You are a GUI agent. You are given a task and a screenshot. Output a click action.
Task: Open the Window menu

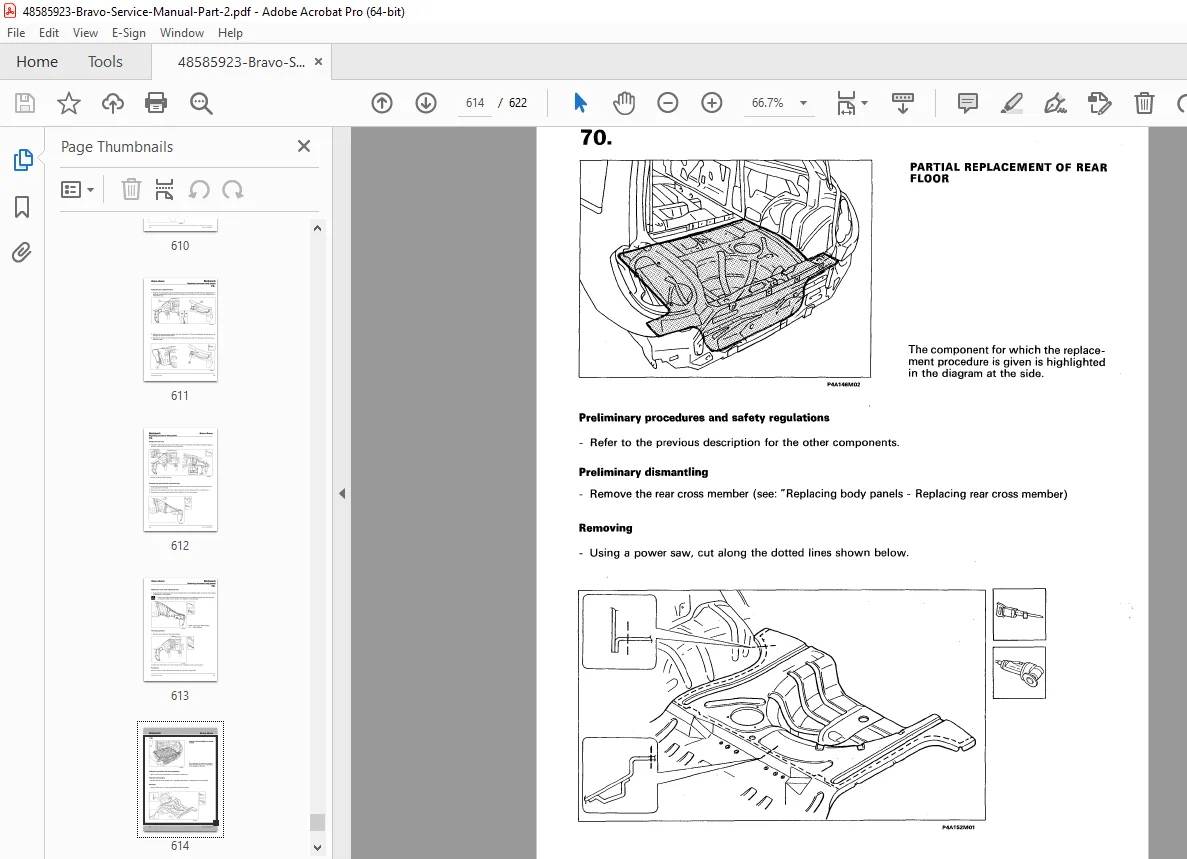(x=182, y=33)
